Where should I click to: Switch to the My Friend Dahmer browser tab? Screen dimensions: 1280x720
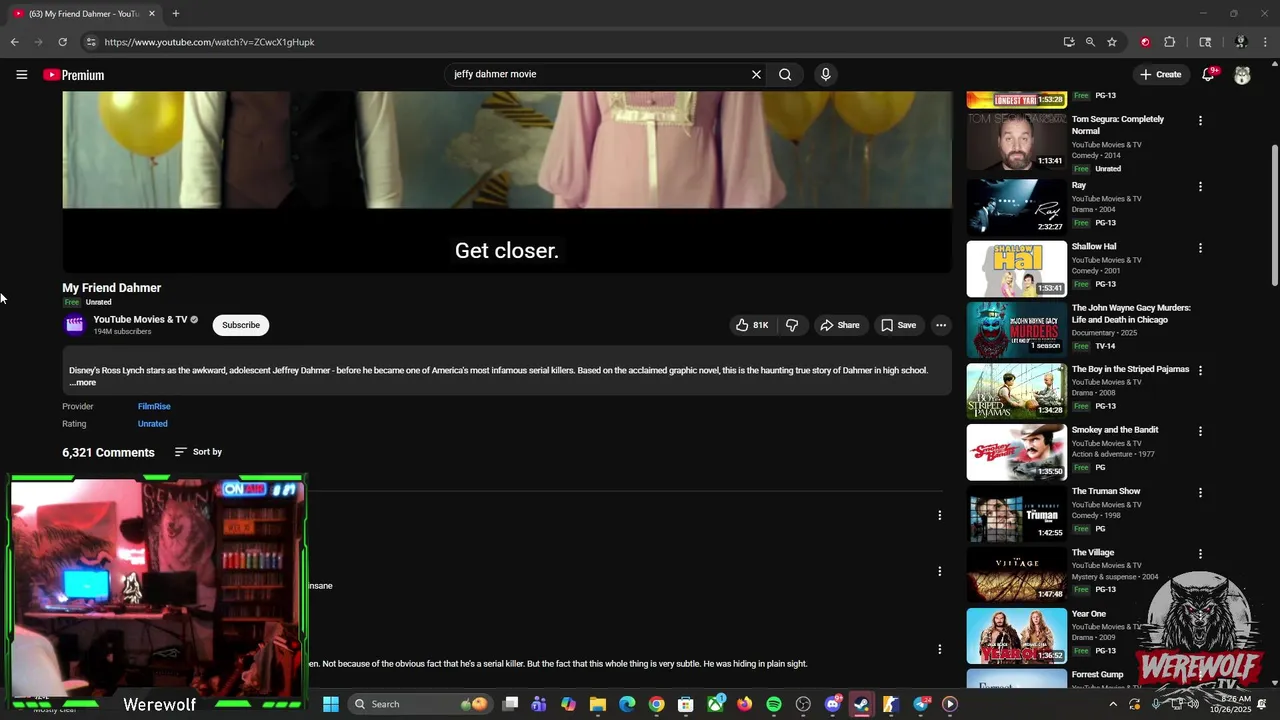coord(85,14)
